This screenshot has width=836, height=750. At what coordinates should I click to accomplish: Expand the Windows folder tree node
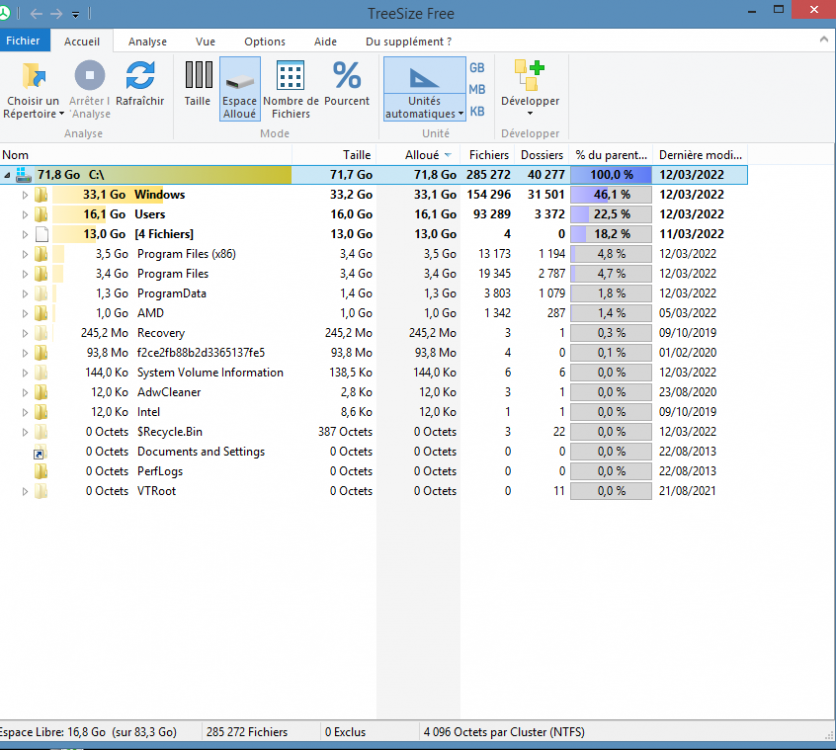click(x=26, y=195)
